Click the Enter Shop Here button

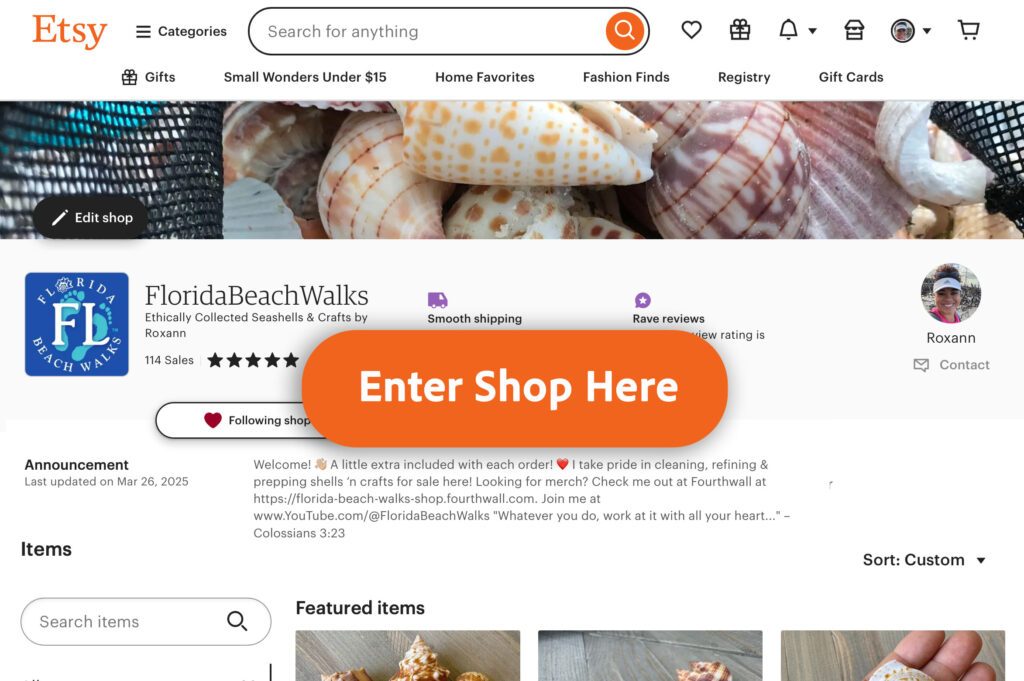tap(515, 388)
